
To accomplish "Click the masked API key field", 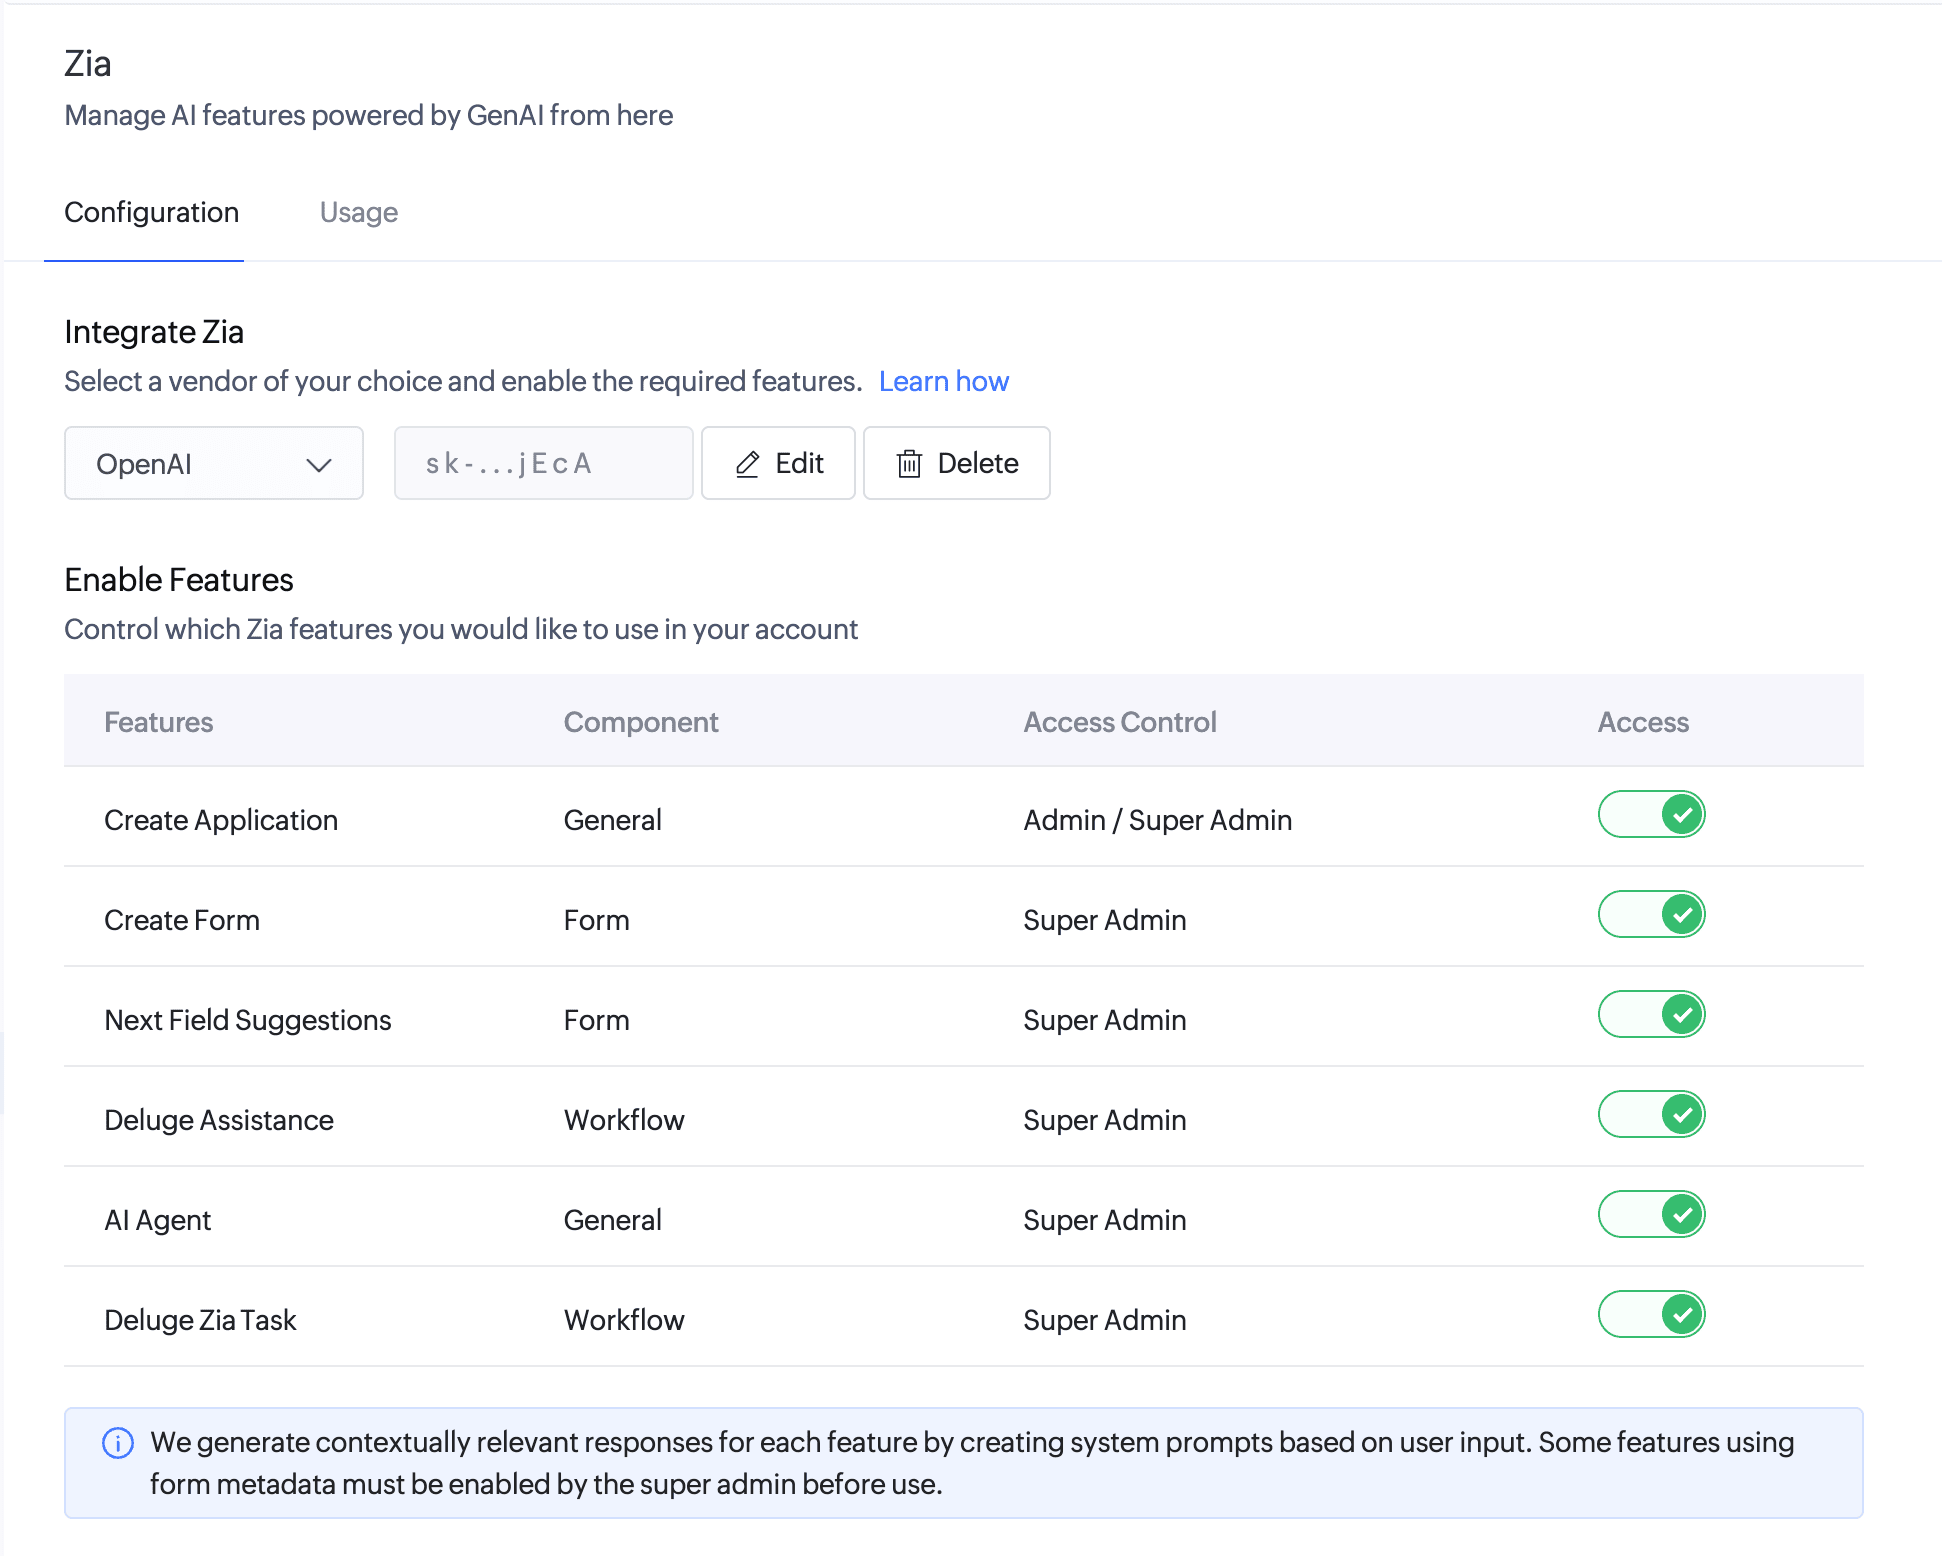I will [543, 464].
